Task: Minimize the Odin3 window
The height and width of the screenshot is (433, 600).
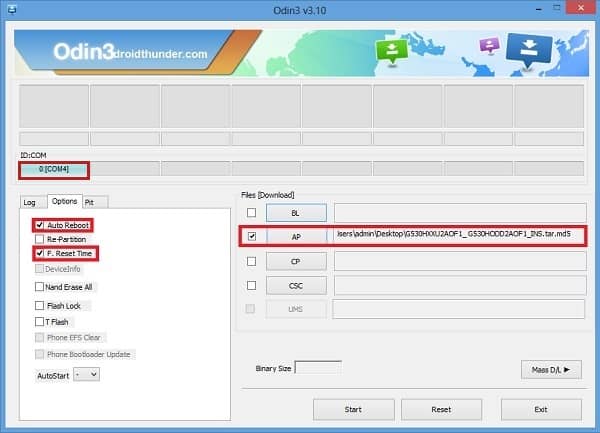Action: 539,8
